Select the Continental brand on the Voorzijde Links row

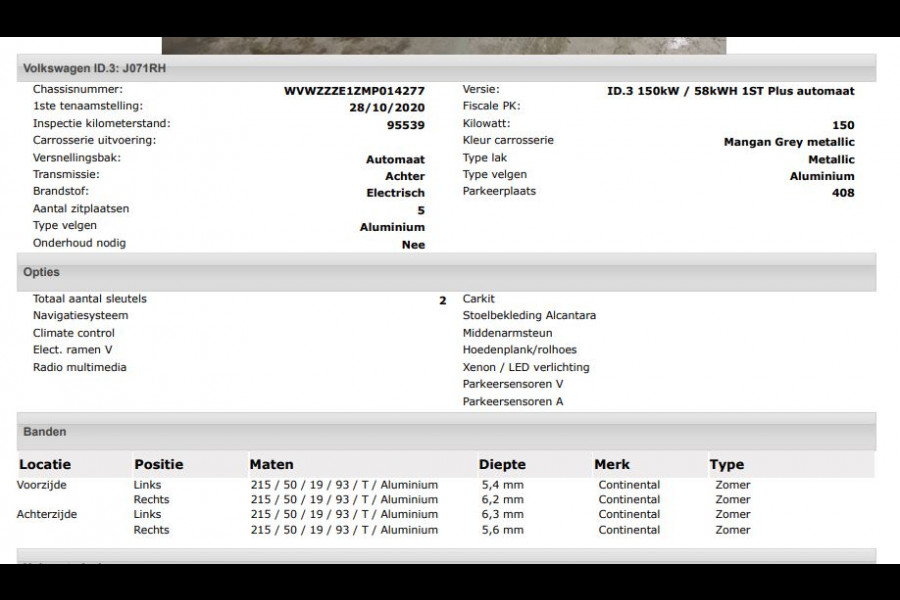630,484
